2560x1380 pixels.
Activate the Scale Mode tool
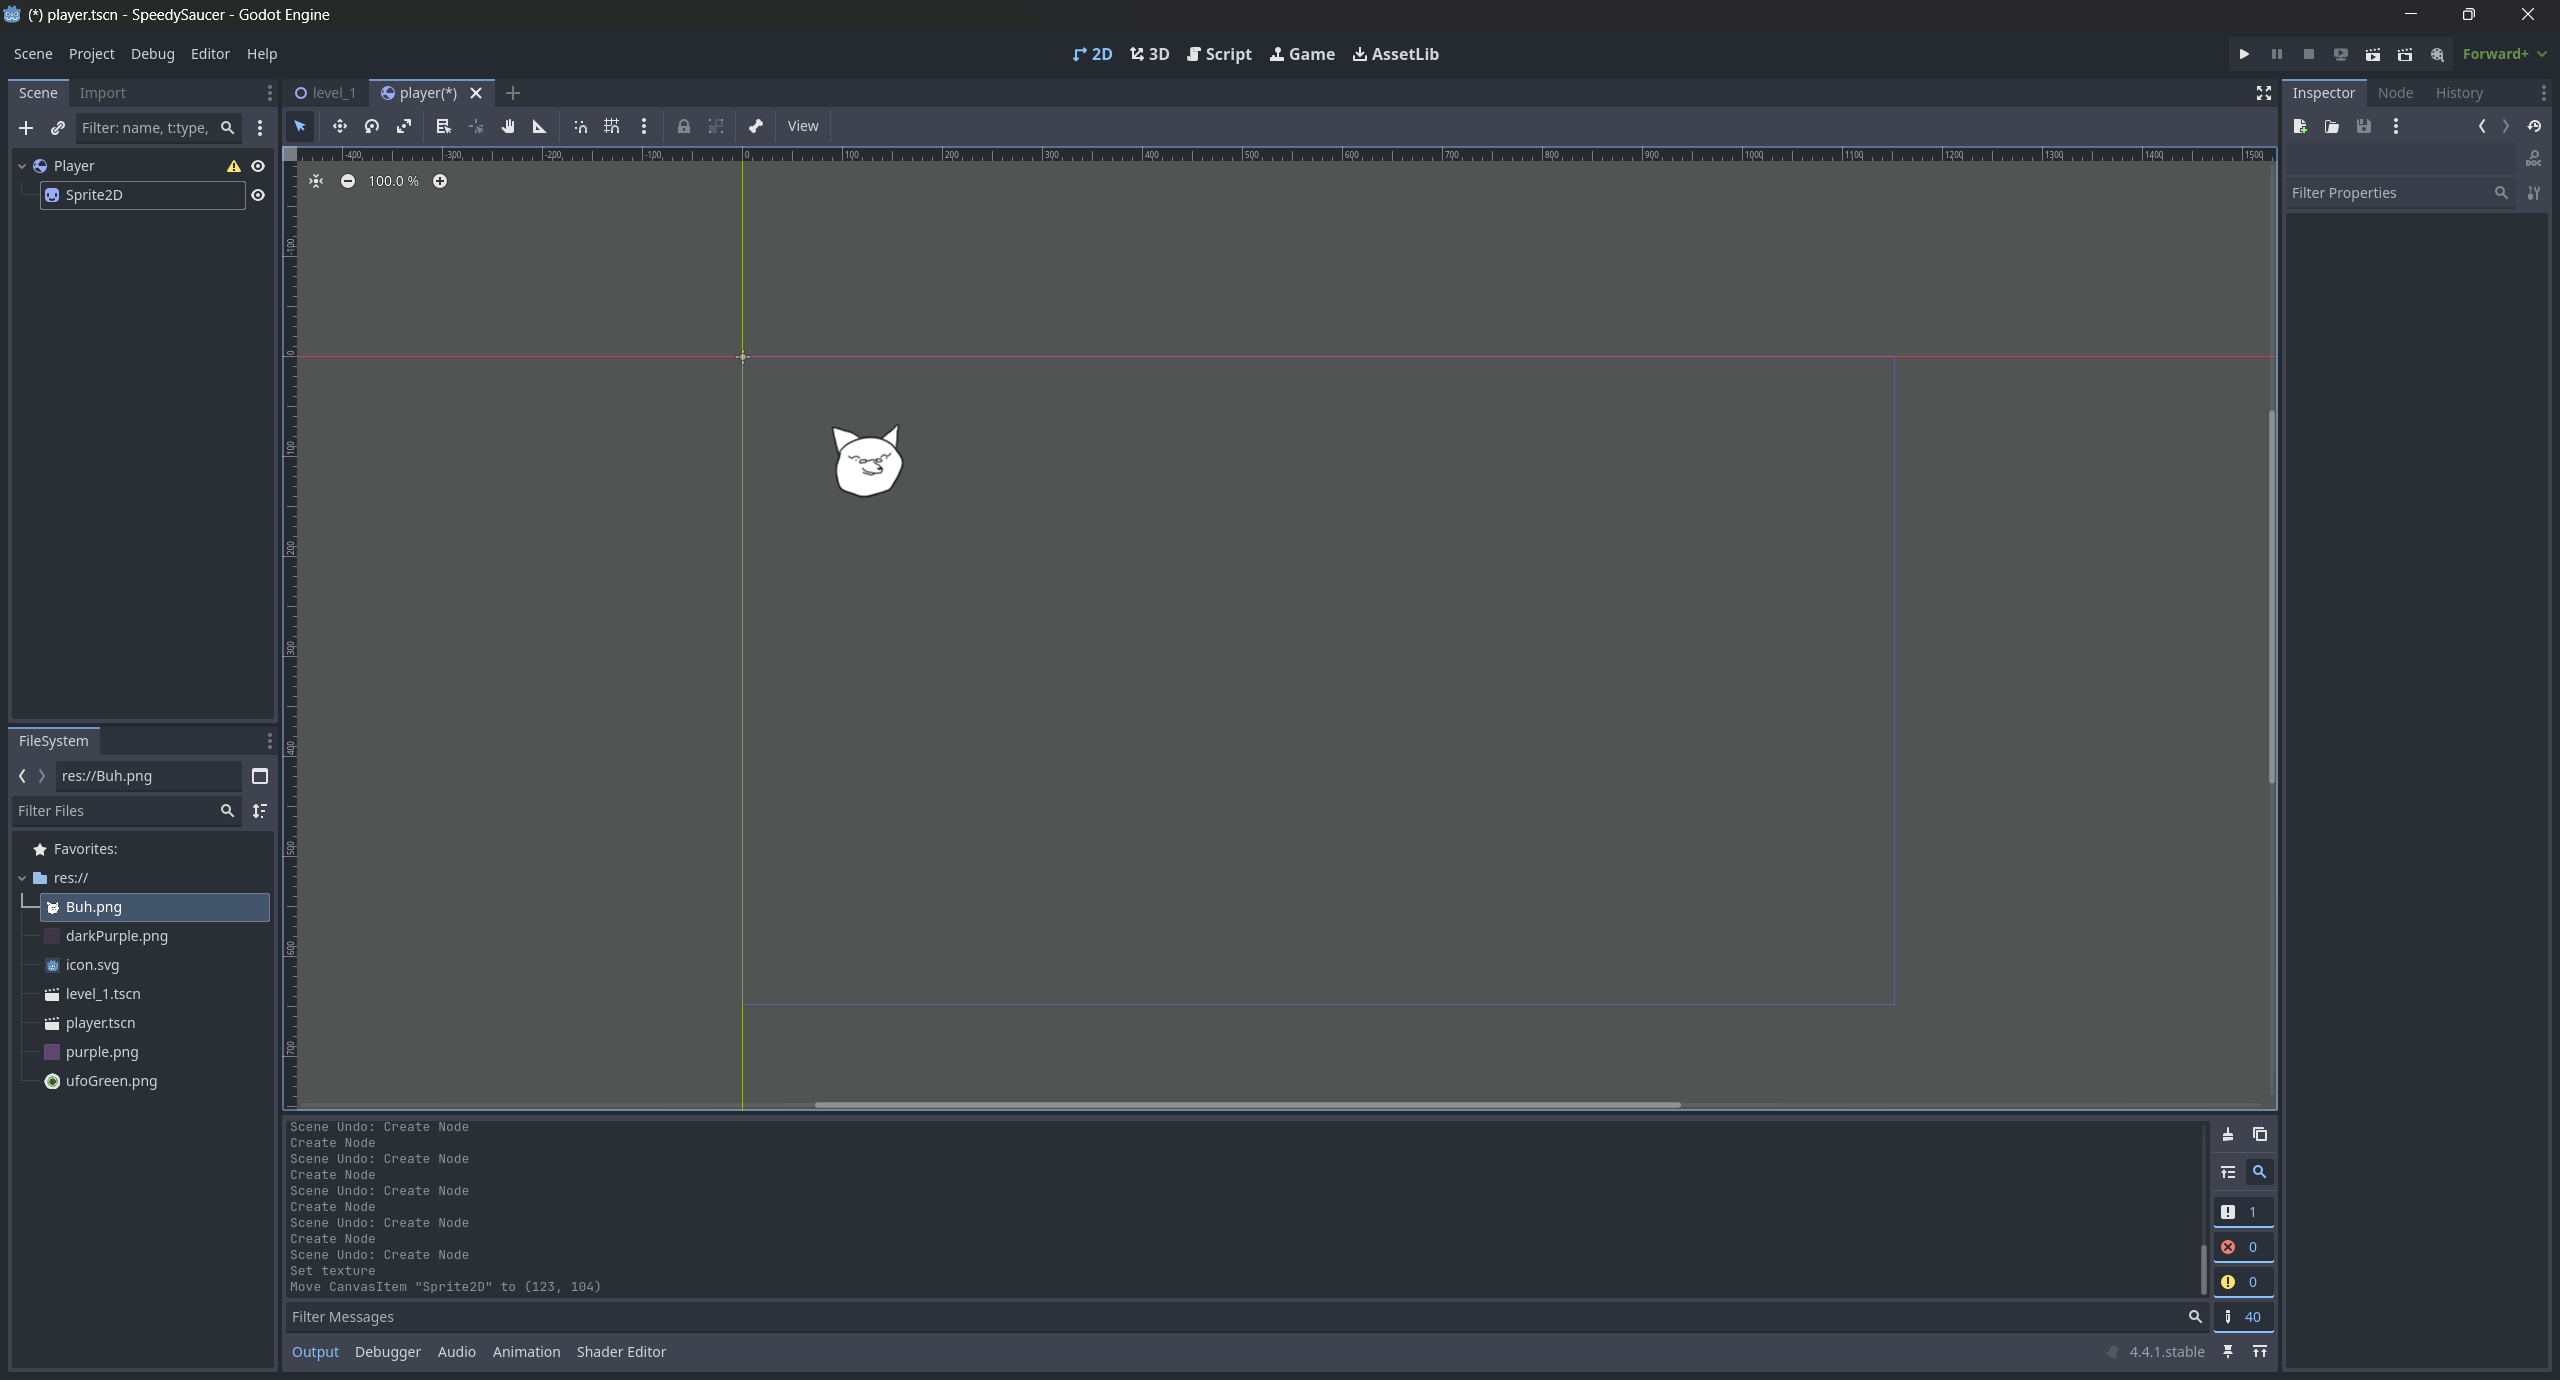[x=404, y=126]
